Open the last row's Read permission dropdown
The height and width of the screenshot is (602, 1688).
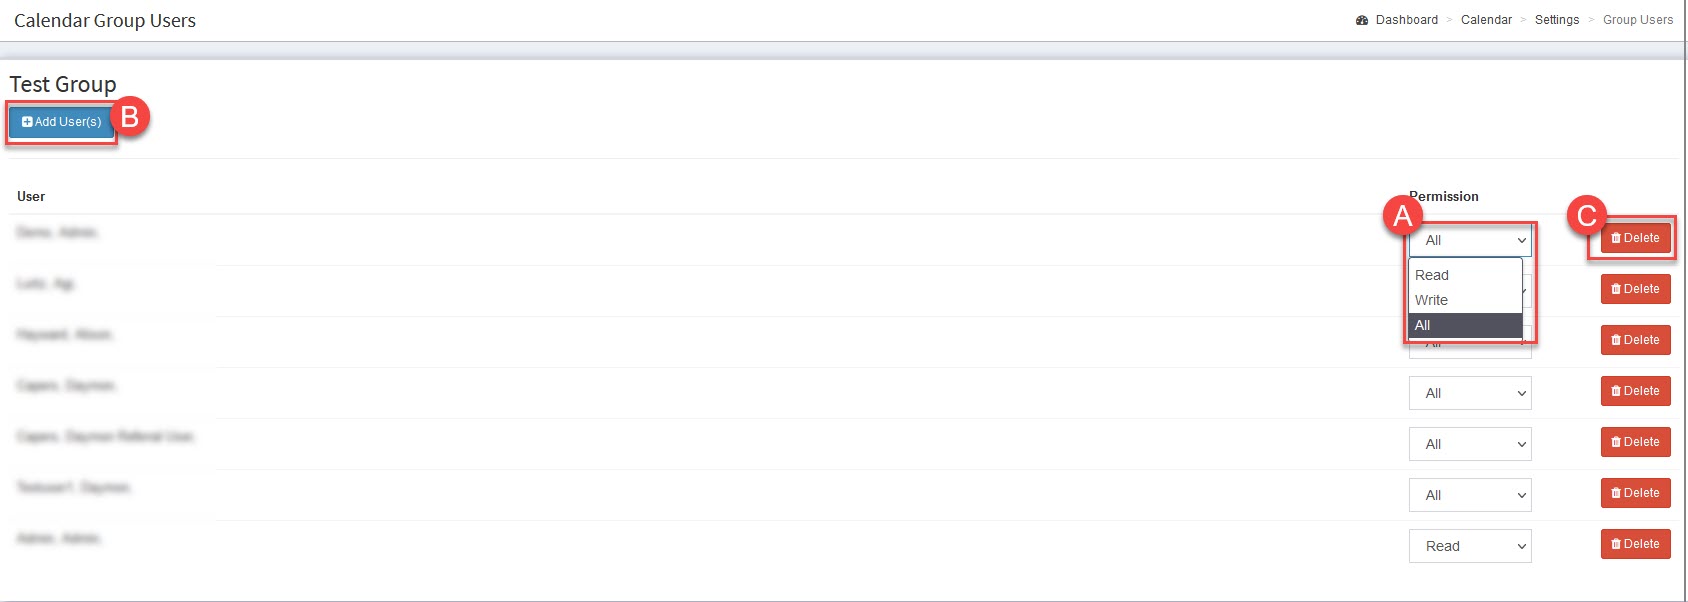[1470, 546]
